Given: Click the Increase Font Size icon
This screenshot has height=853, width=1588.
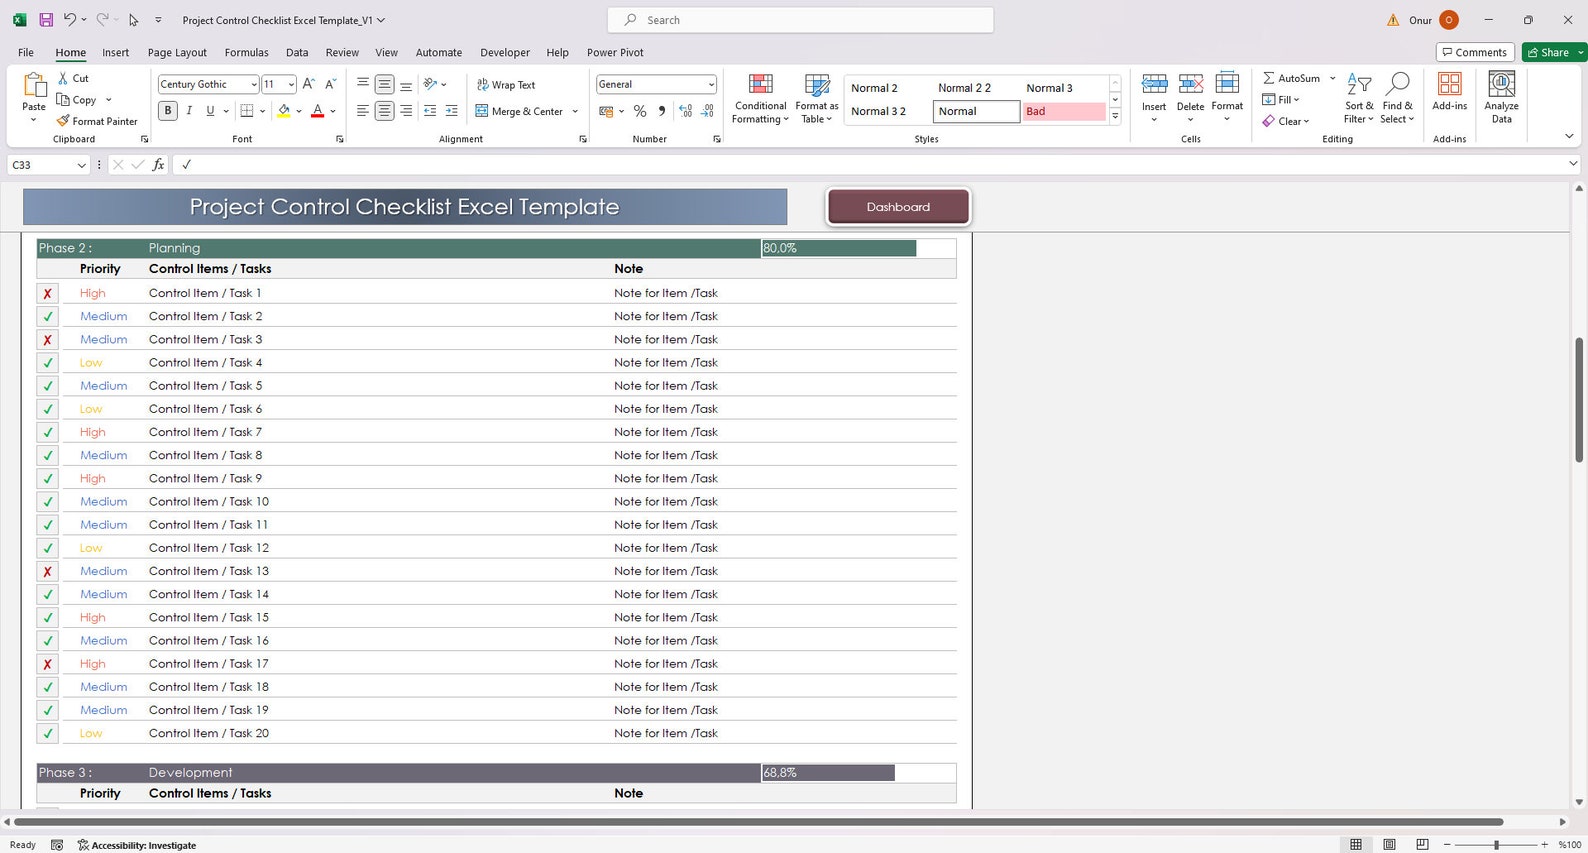Looking at the screenshot, I should pos(309,84).
